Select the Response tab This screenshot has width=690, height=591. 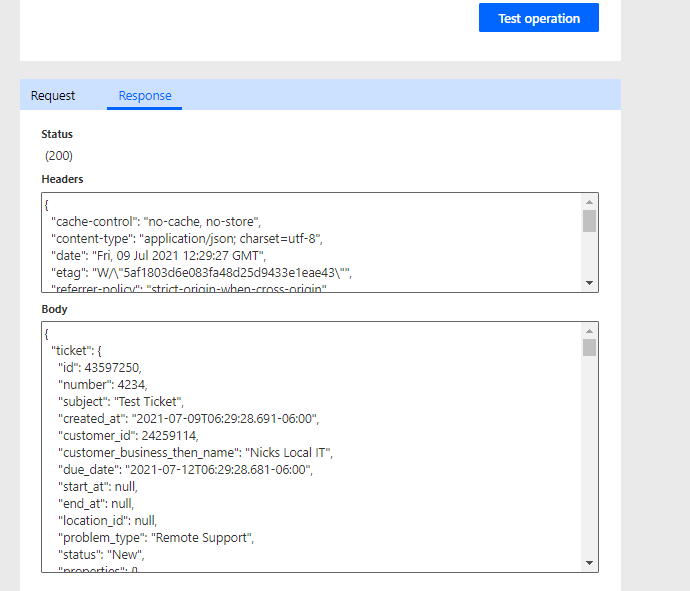[x=145, y=96]
